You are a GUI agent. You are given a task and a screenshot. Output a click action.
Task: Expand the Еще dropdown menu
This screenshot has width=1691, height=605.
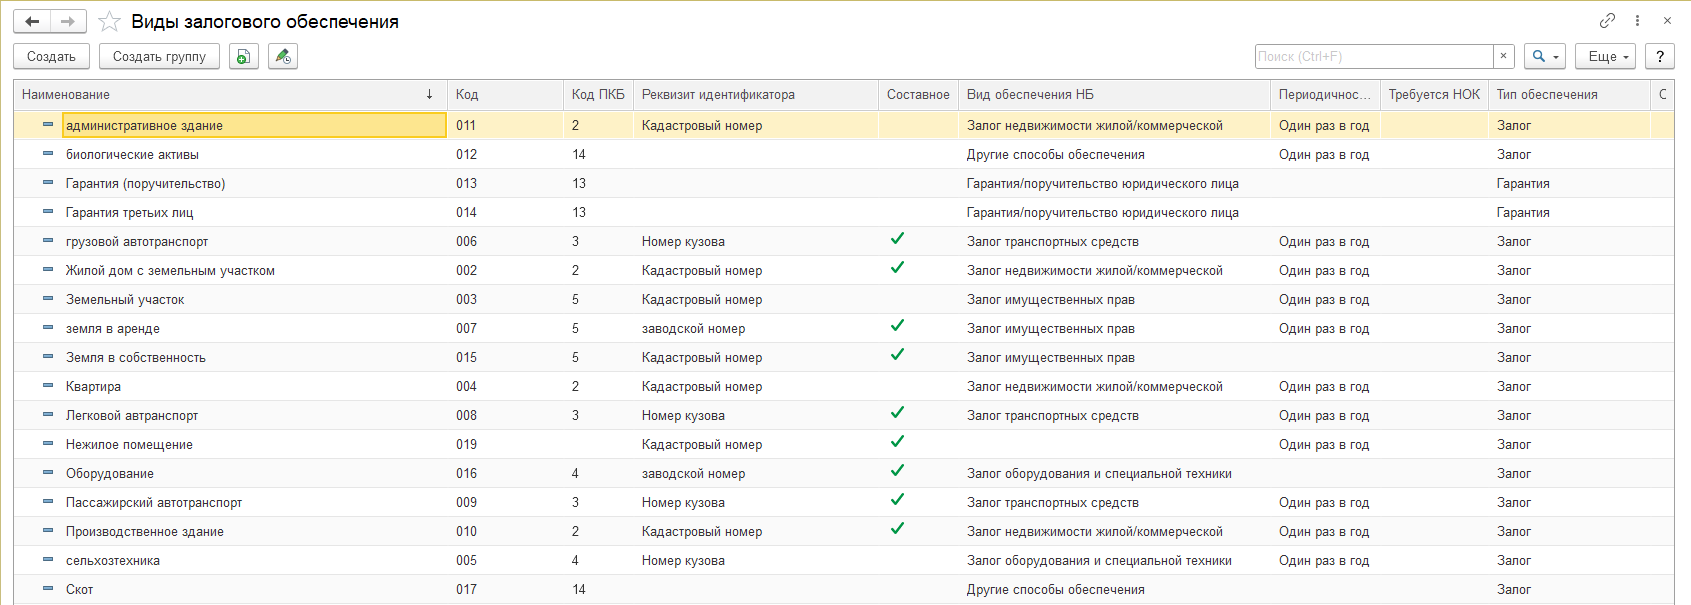pos(1606,57)
